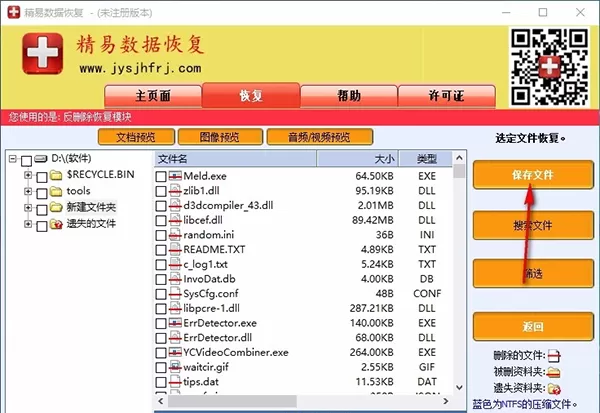The height and width of the screenshot is (413, 600).
Task: Click the libpcre-1.dll file icon
Action: (x=175, y=308)
